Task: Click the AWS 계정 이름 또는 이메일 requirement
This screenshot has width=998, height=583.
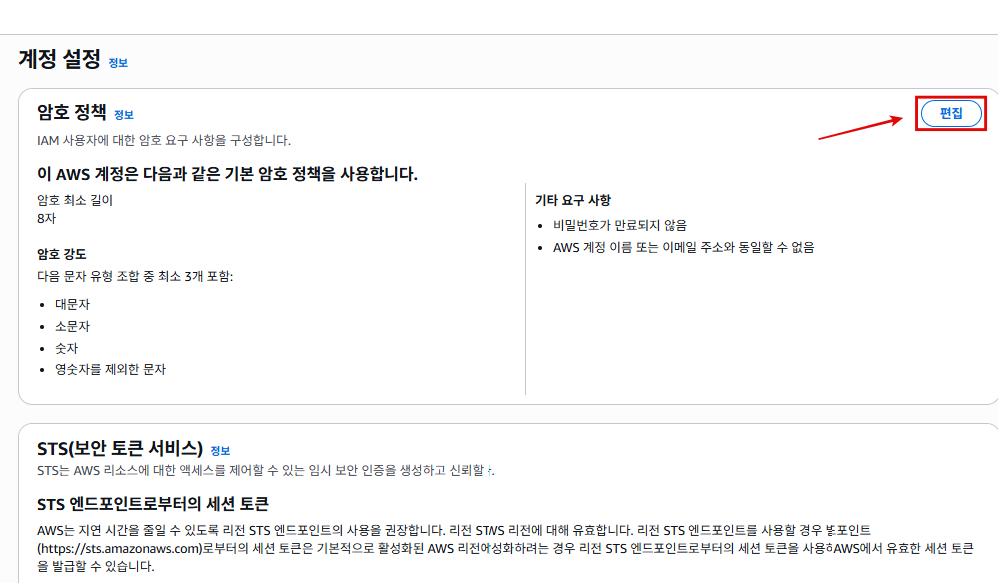Action: pos(683,247)
